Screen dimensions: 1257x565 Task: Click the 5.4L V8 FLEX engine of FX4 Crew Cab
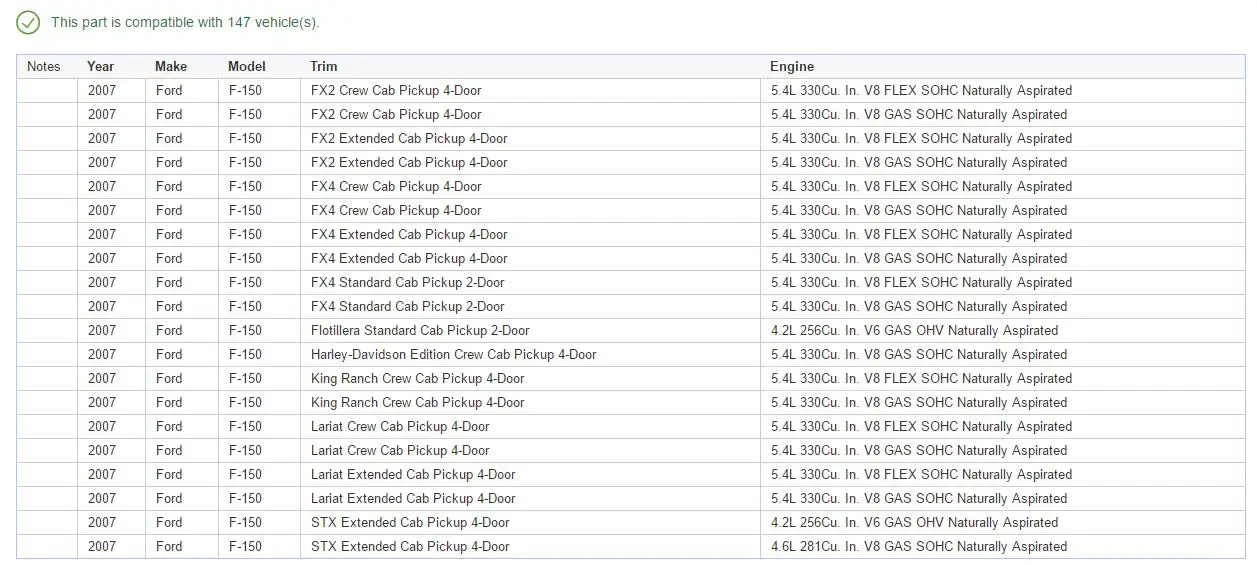click(921, 186)
